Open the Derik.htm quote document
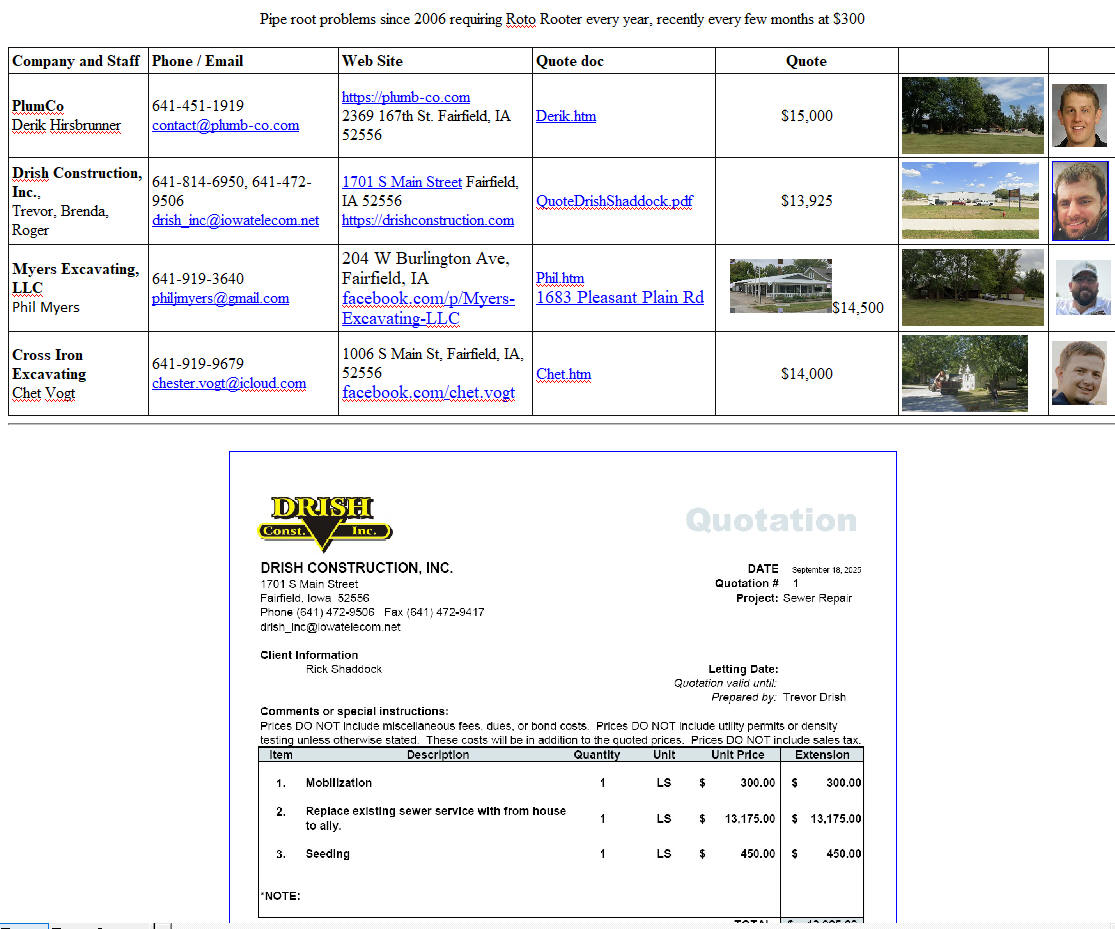This screenshot has height=929, width=1115. tap(565, 116)
